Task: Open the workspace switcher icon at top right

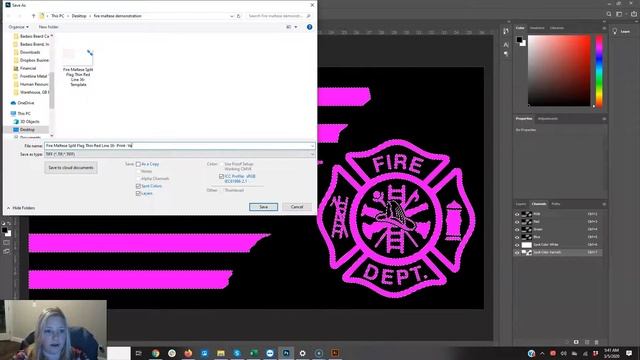Action: click(619, 14)
